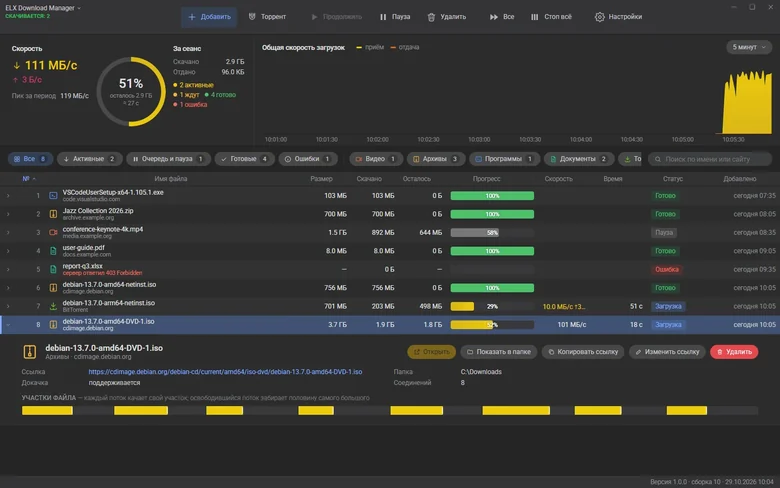This screenshot has width=780, height=488.
Task: Click Изменить ссылку button
Action: pos(667,352)
